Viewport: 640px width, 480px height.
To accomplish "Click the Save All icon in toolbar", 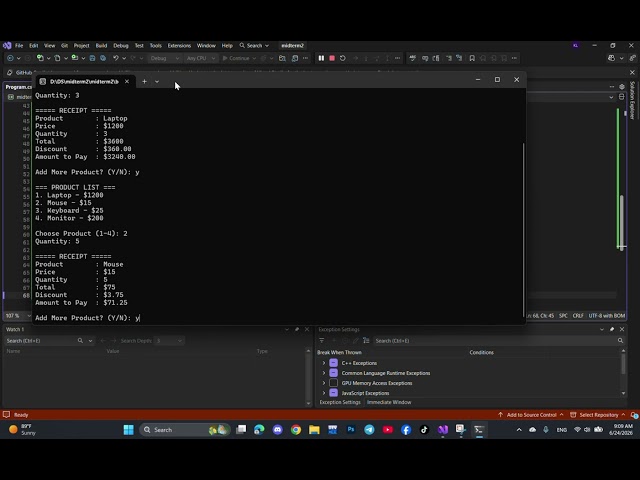I will click(x=103, y=58).
